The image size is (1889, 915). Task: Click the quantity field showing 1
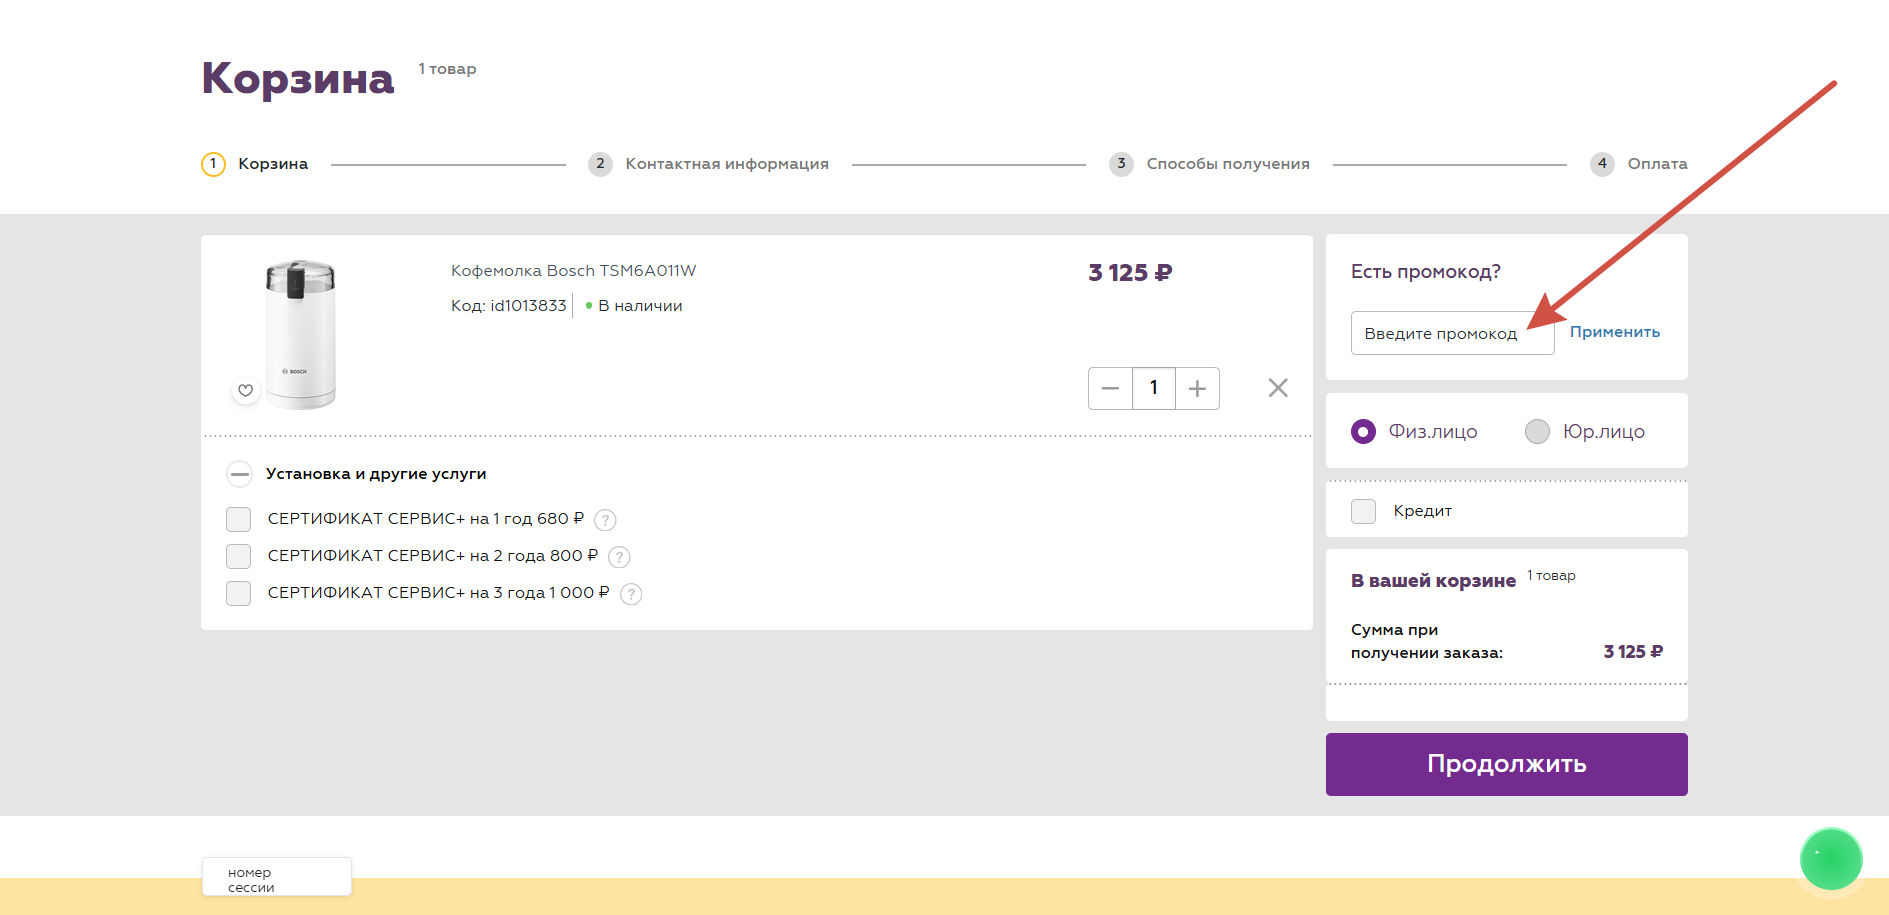tap(1154, 388)
